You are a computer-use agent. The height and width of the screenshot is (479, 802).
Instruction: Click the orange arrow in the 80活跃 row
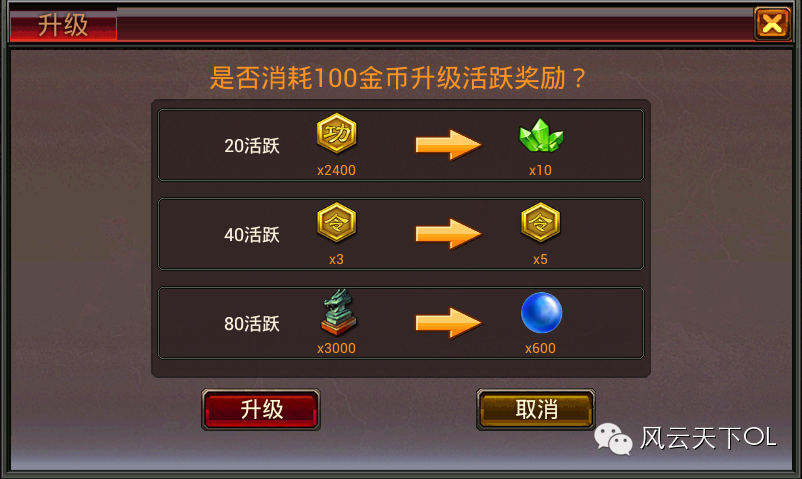448,323
